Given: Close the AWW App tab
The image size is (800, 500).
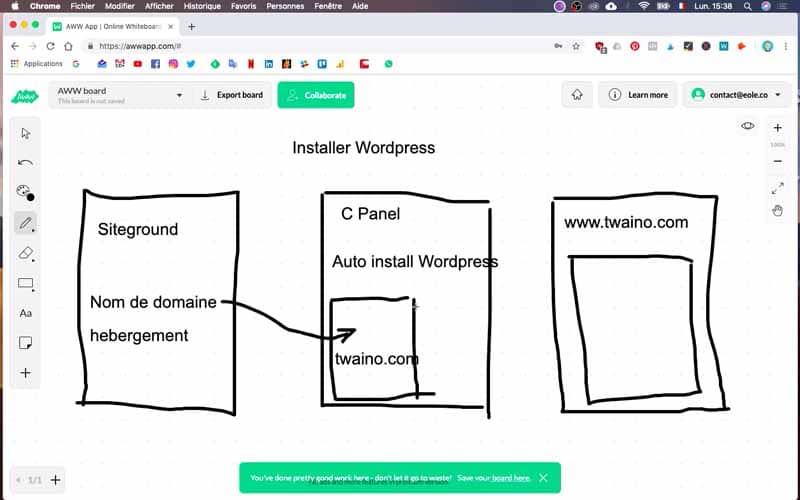Looking at the screenshot, I should click(171, 27).
